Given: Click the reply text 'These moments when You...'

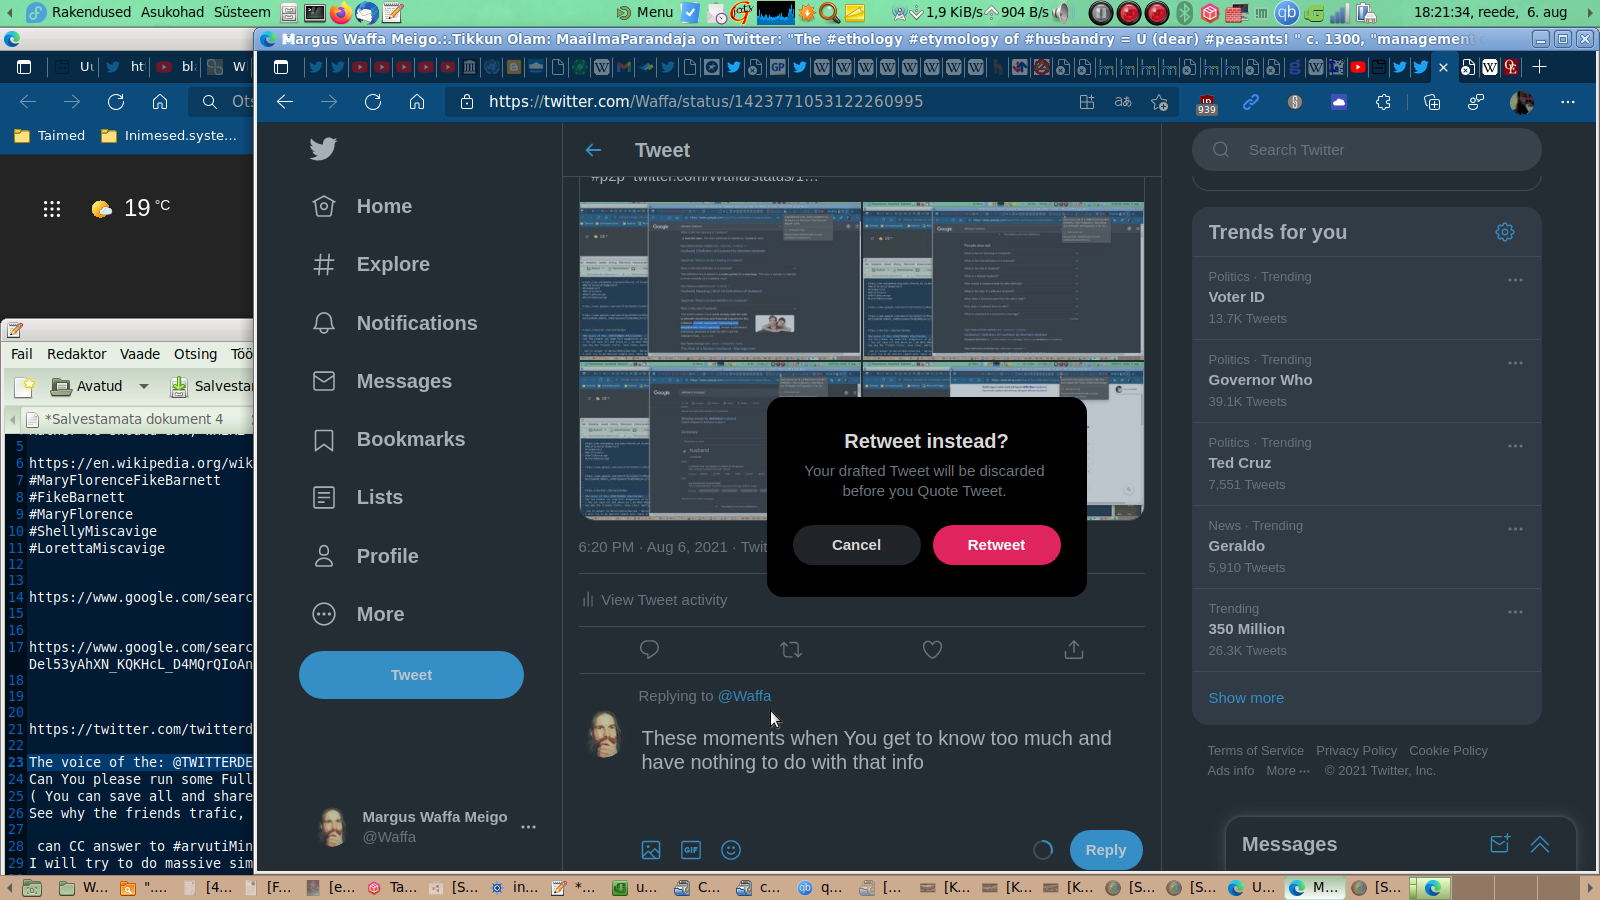Looking at the screenshot, I should click(876, 750).
